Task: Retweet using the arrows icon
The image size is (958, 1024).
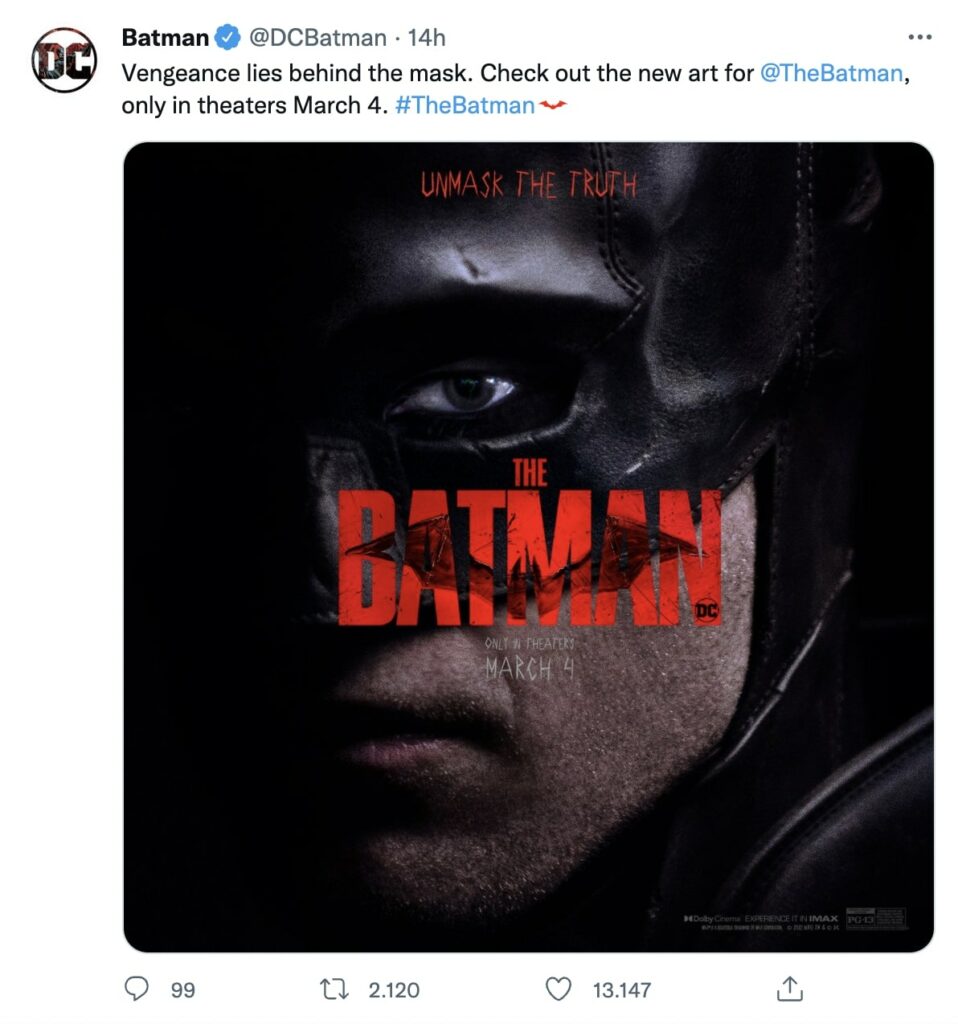Action: pos(334,989)
